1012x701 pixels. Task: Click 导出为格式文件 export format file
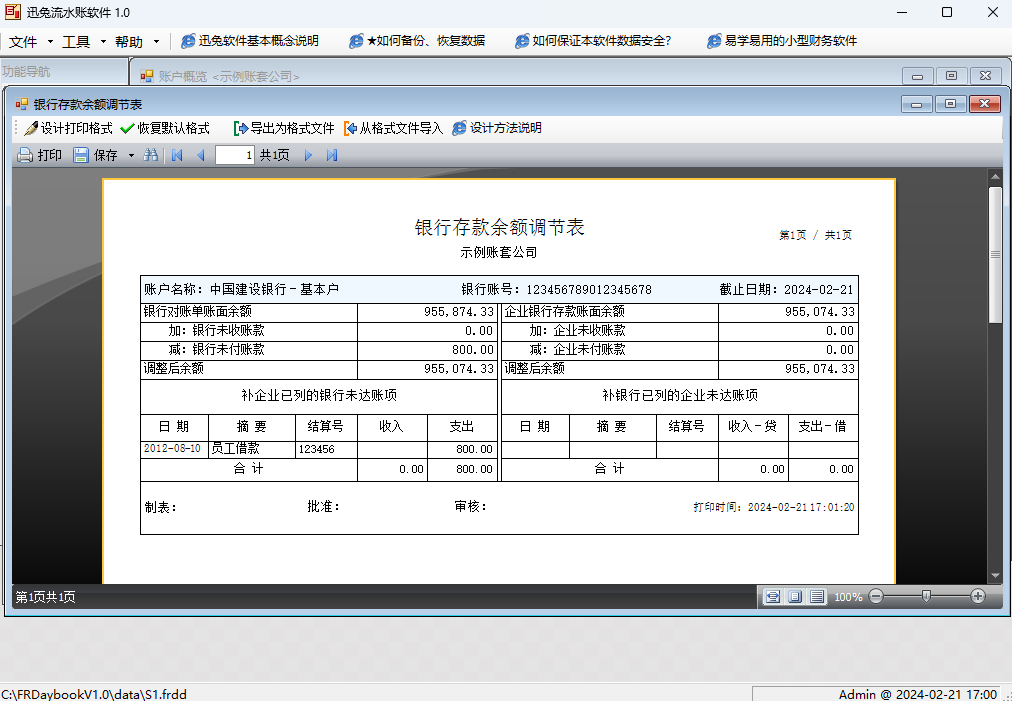[x=284, y=128]
